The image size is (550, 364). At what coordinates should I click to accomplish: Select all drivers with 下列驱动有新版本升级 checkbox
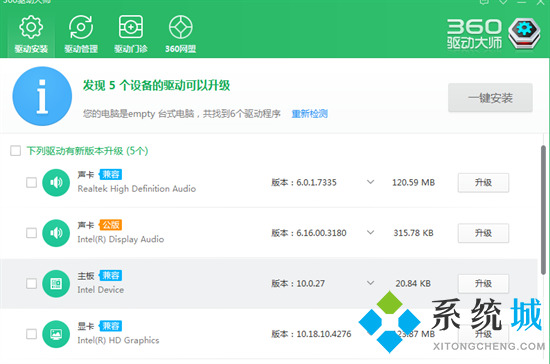(x=15, y=151)
